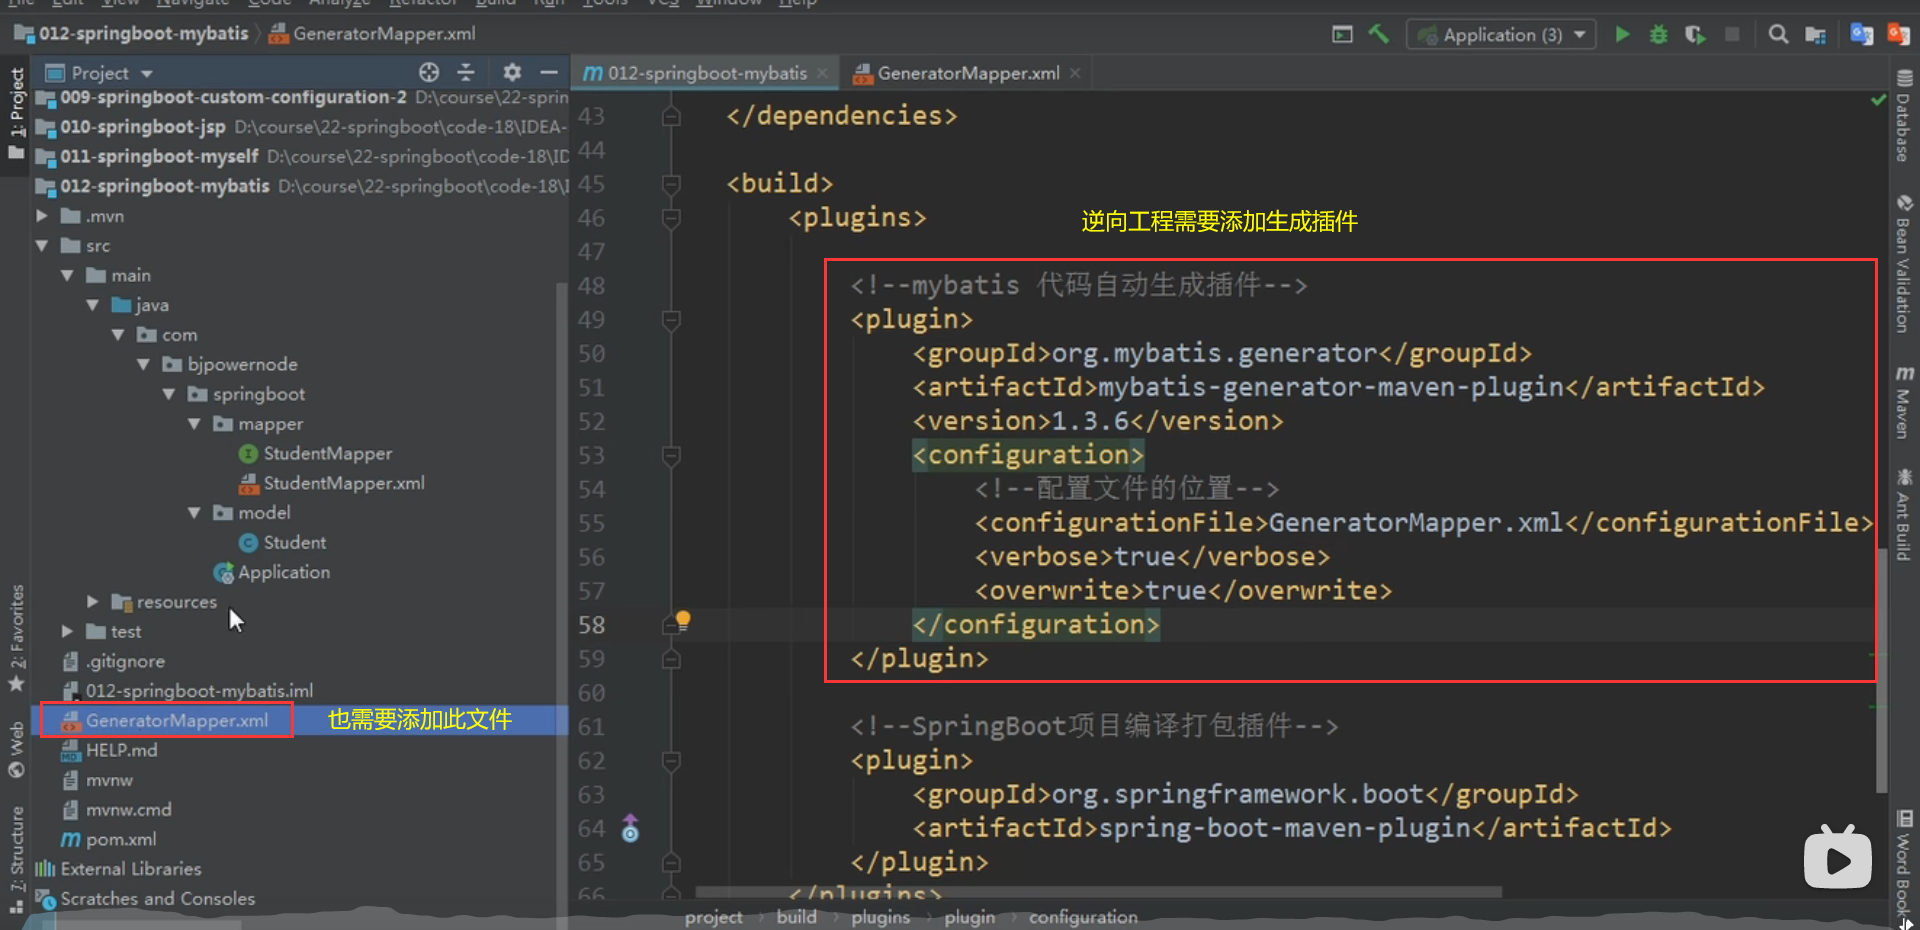Click the editor vertical scrollbar thumb
Image resolution: width=1920 pixels, height=930 pixels.
1881,670
